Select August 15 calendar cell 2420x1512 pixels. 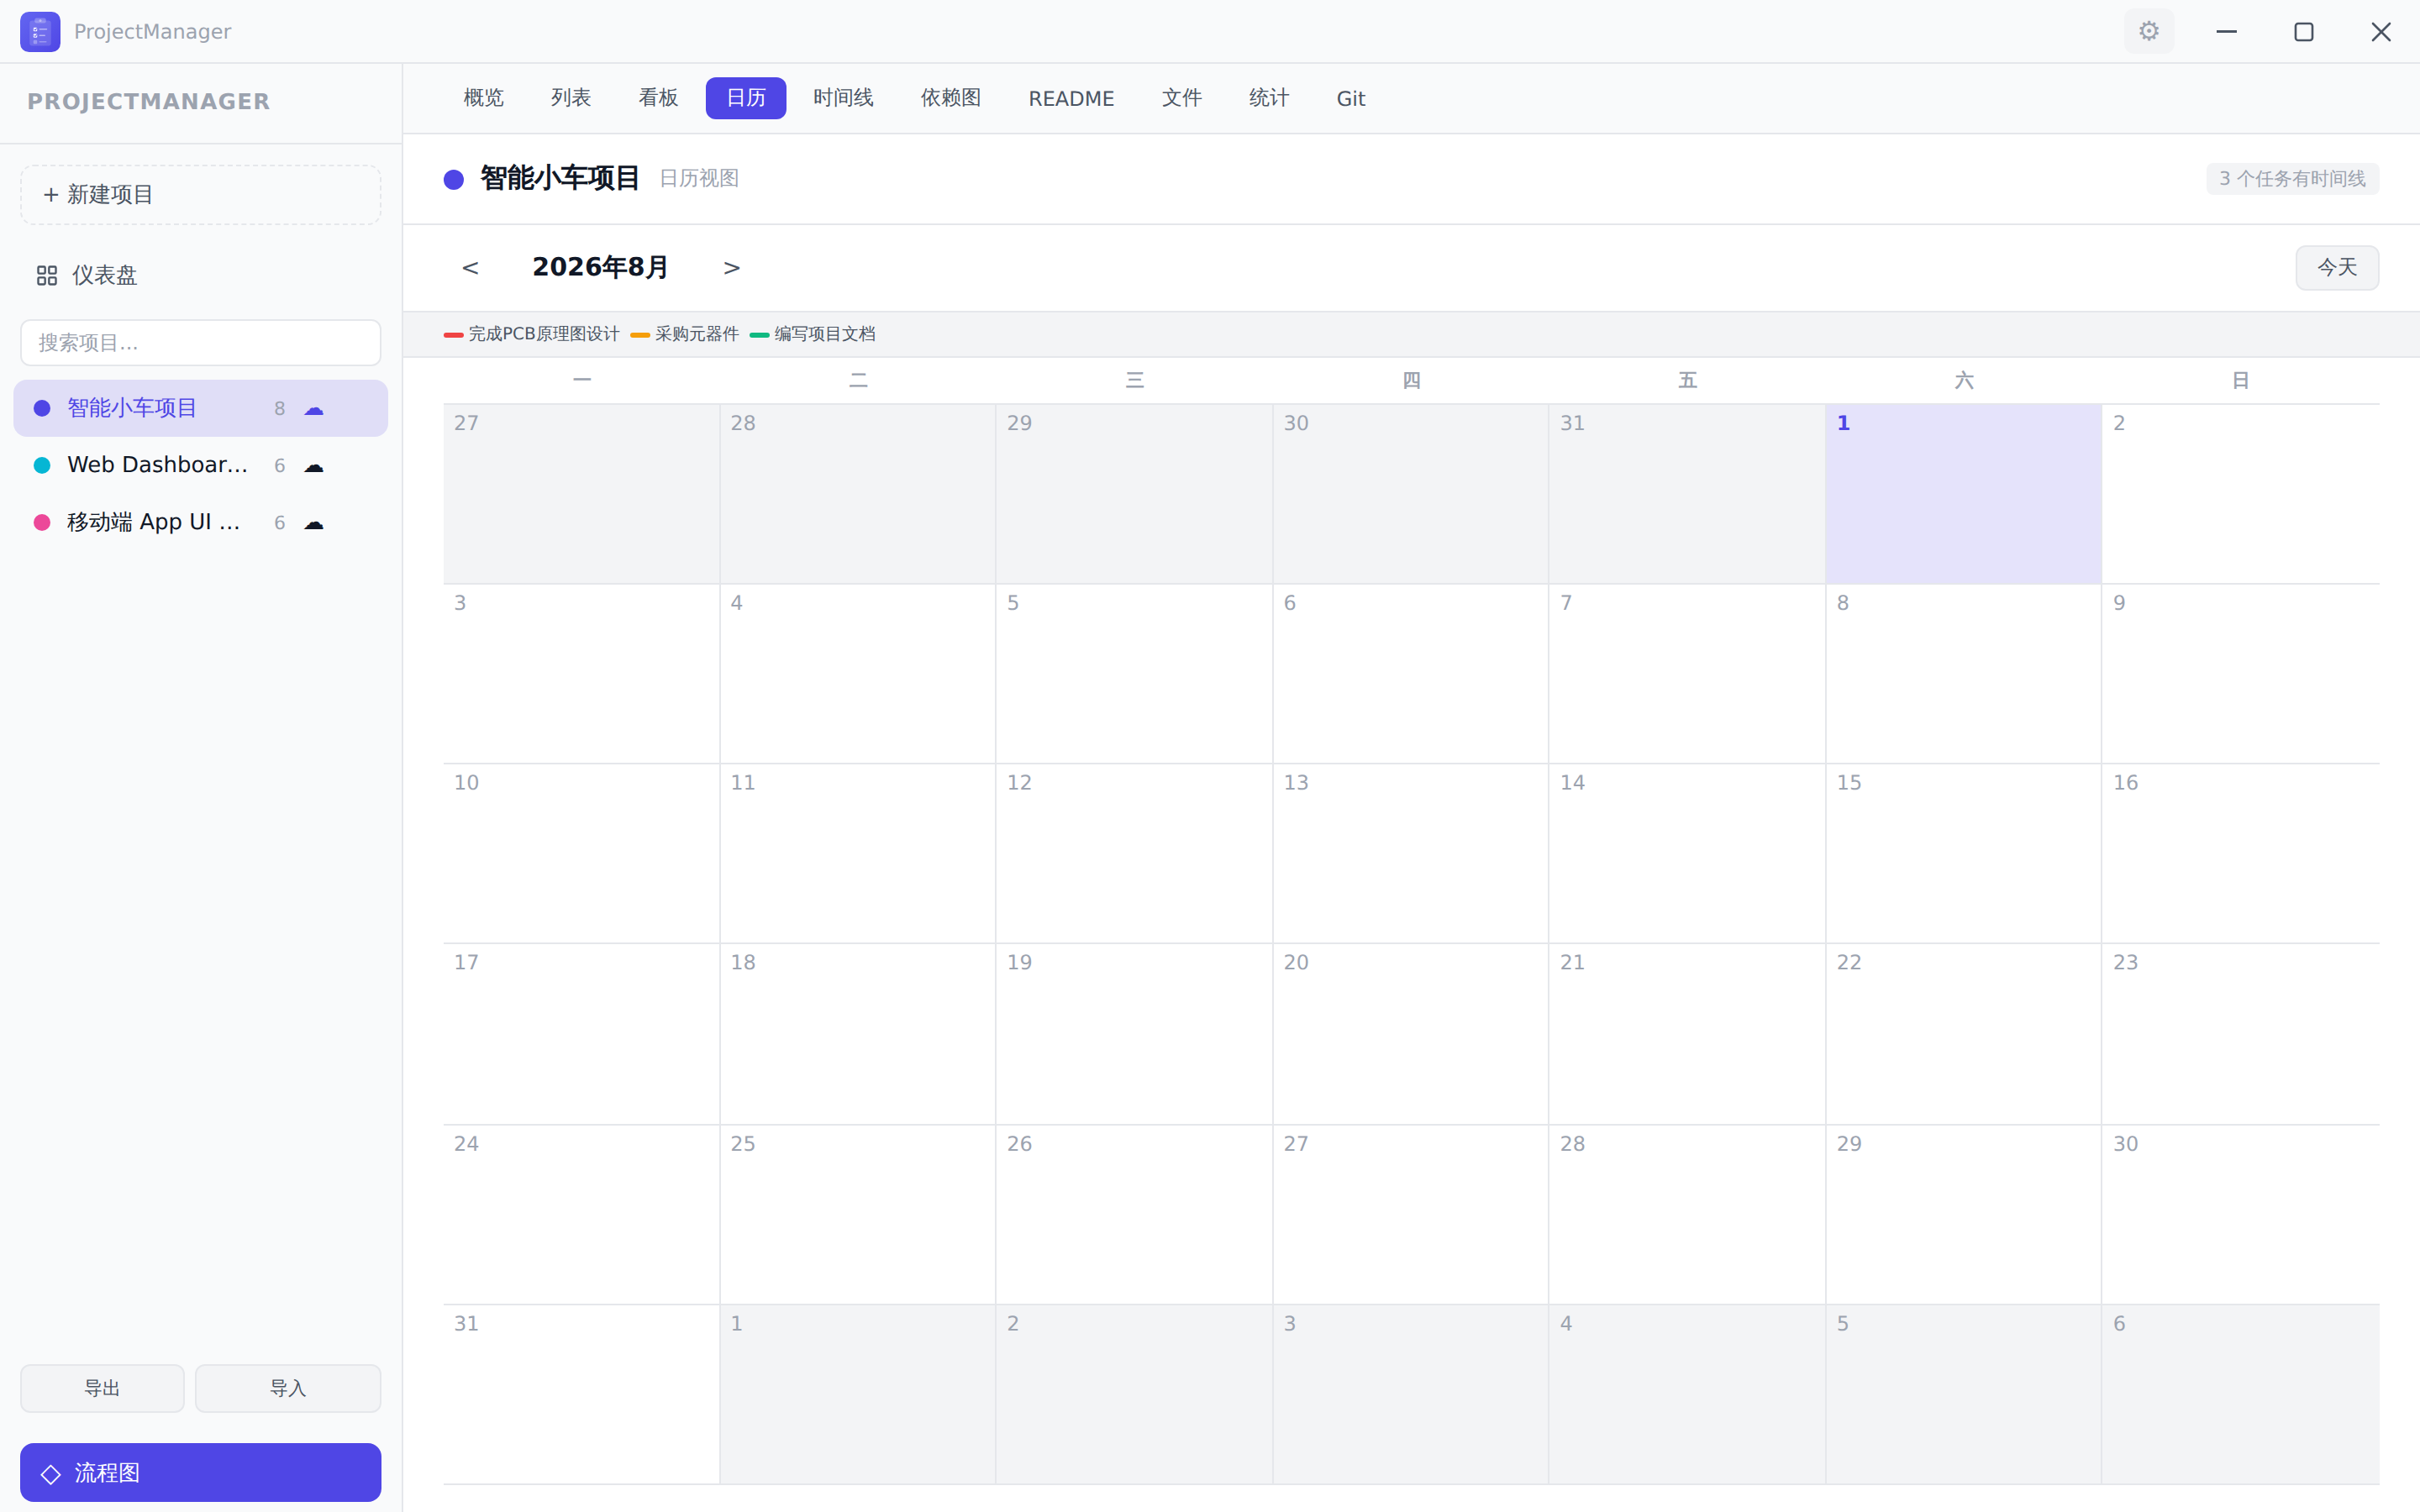[1964, 854]
